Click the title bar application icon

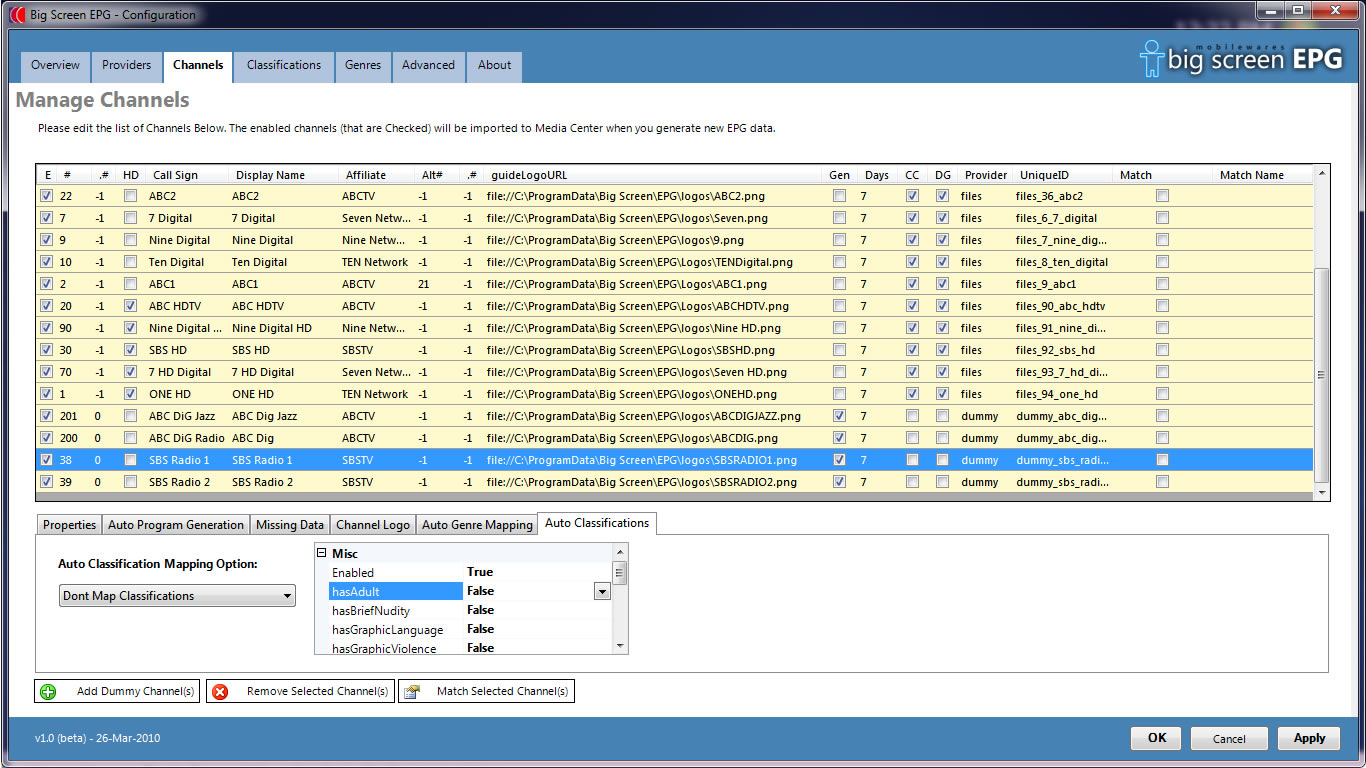[16, 15]
